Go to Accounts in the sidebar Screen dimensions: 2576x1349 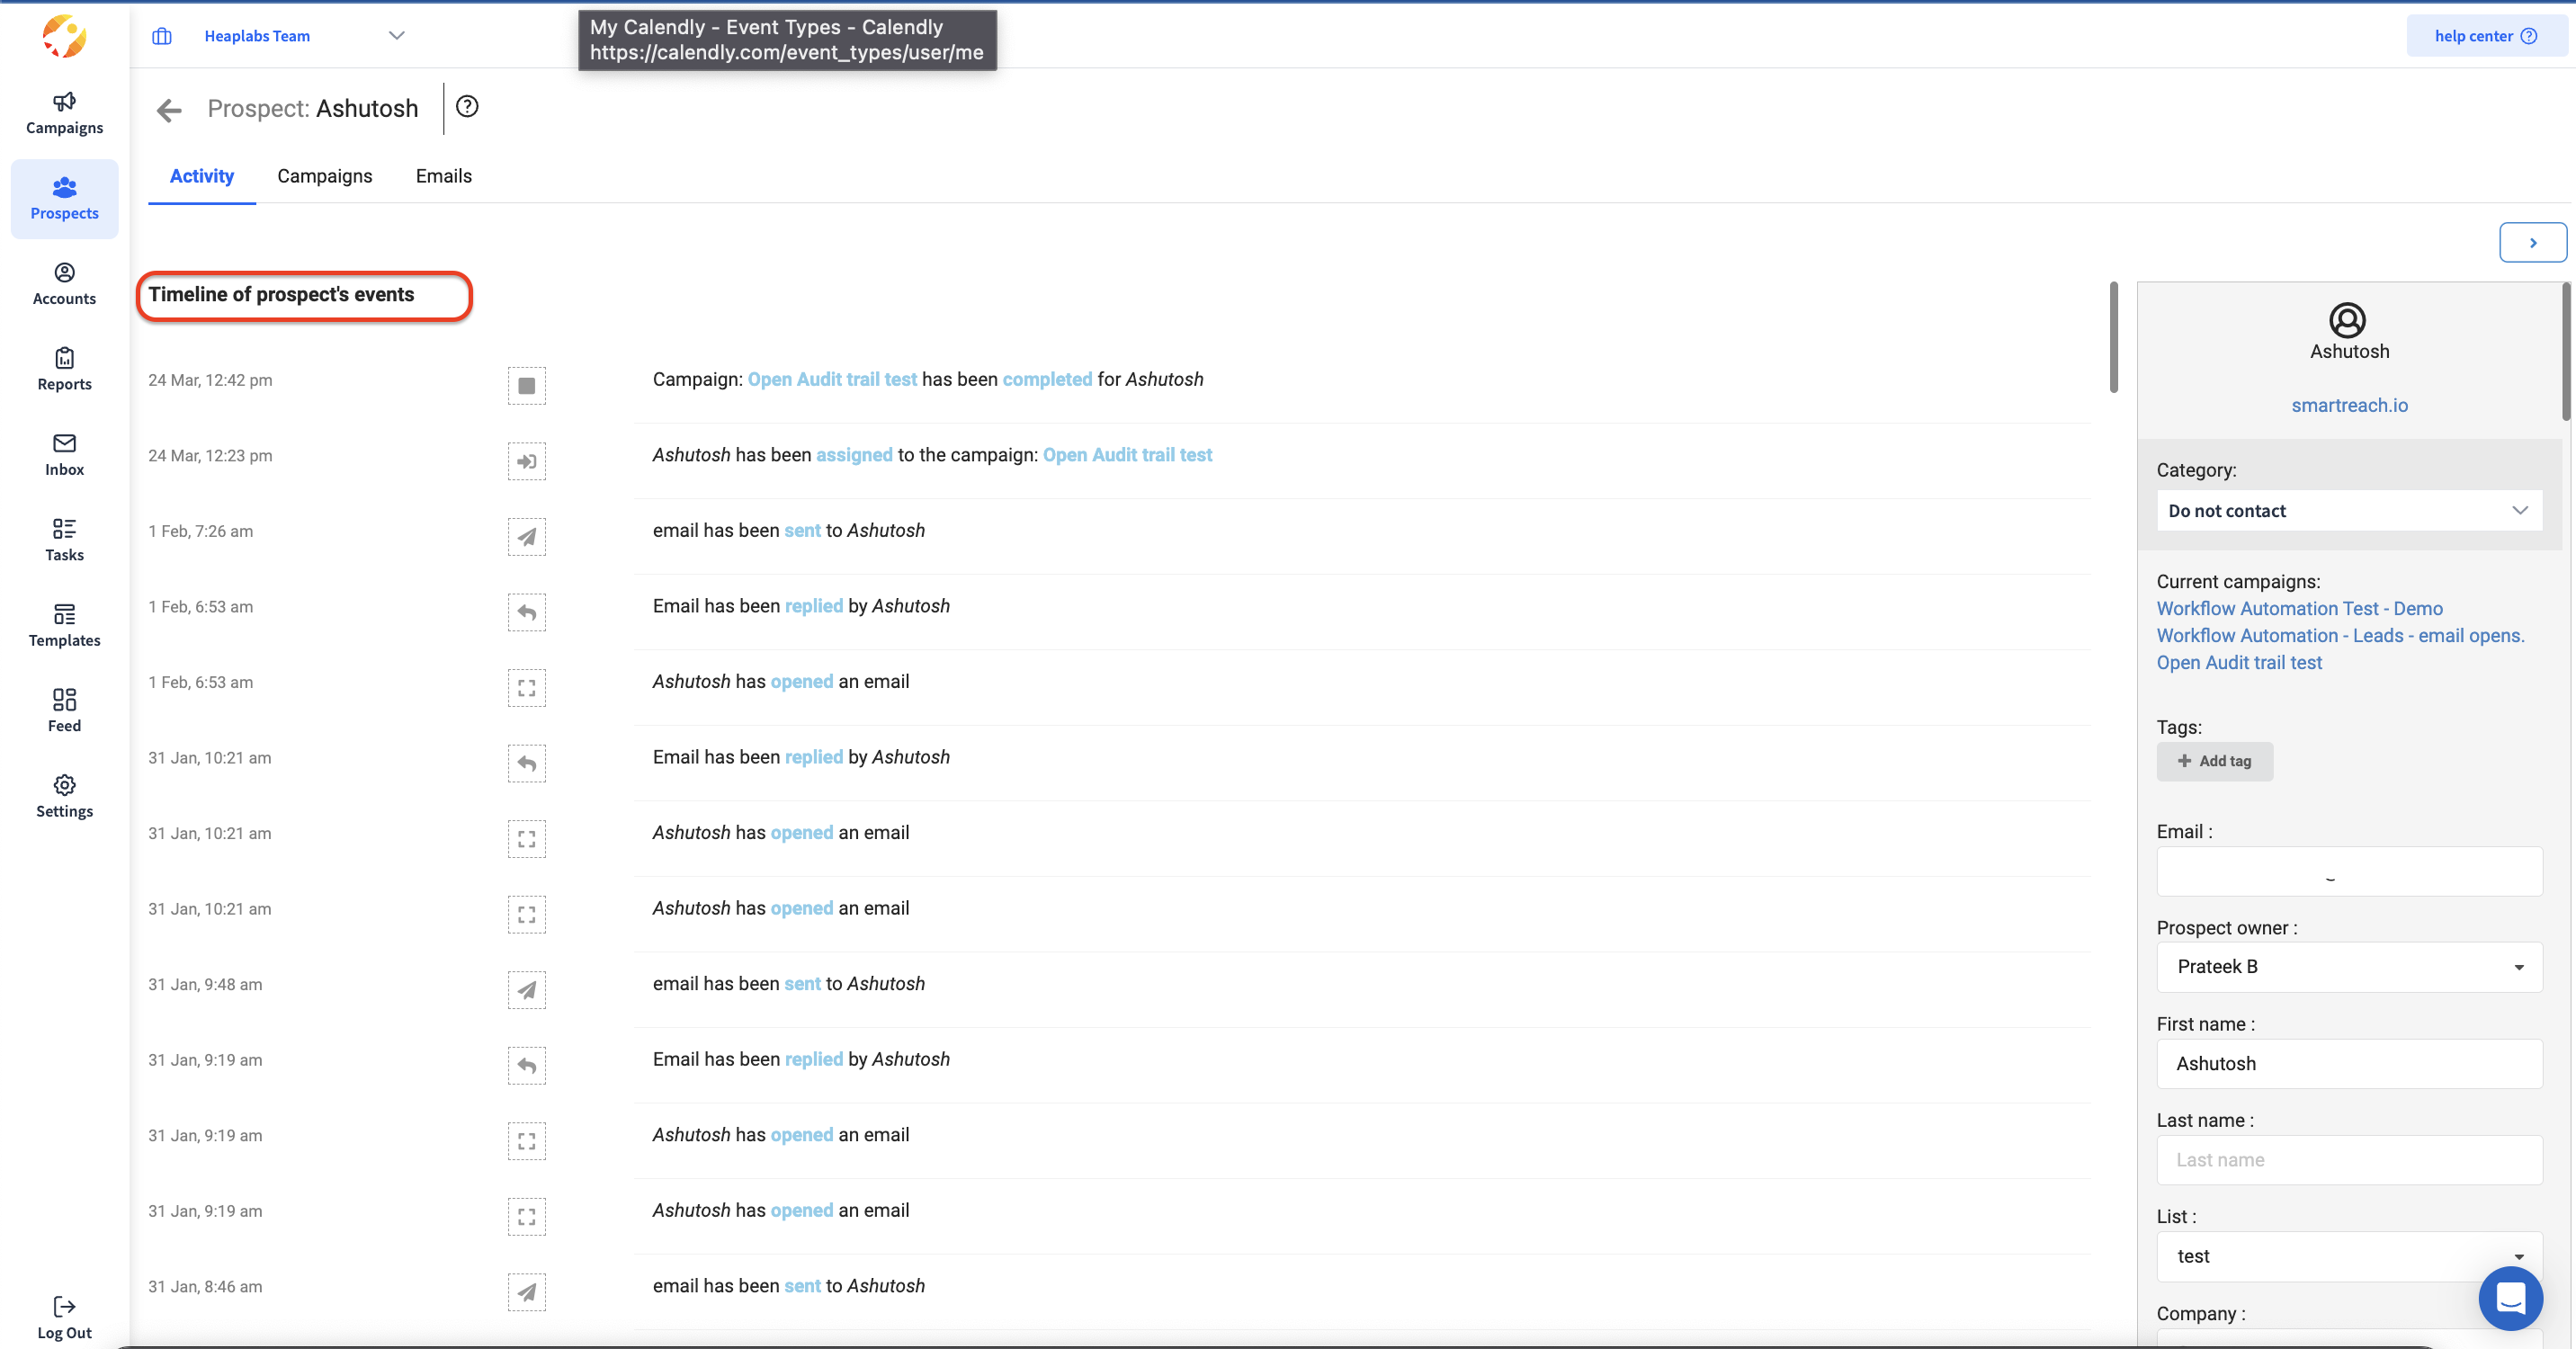[64, 283]
